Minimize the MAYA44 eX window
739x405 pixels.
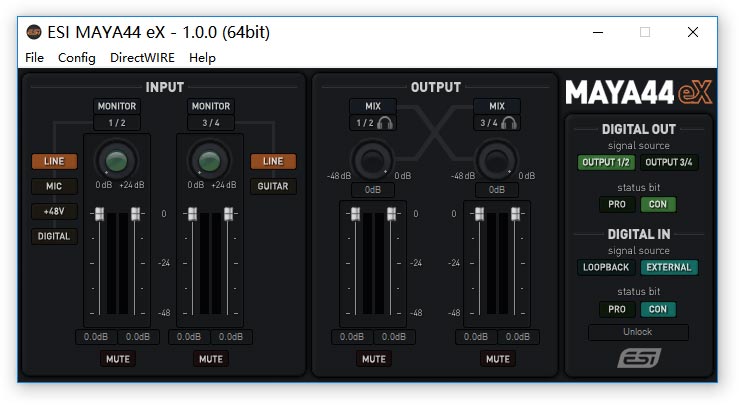click(598, 32)
